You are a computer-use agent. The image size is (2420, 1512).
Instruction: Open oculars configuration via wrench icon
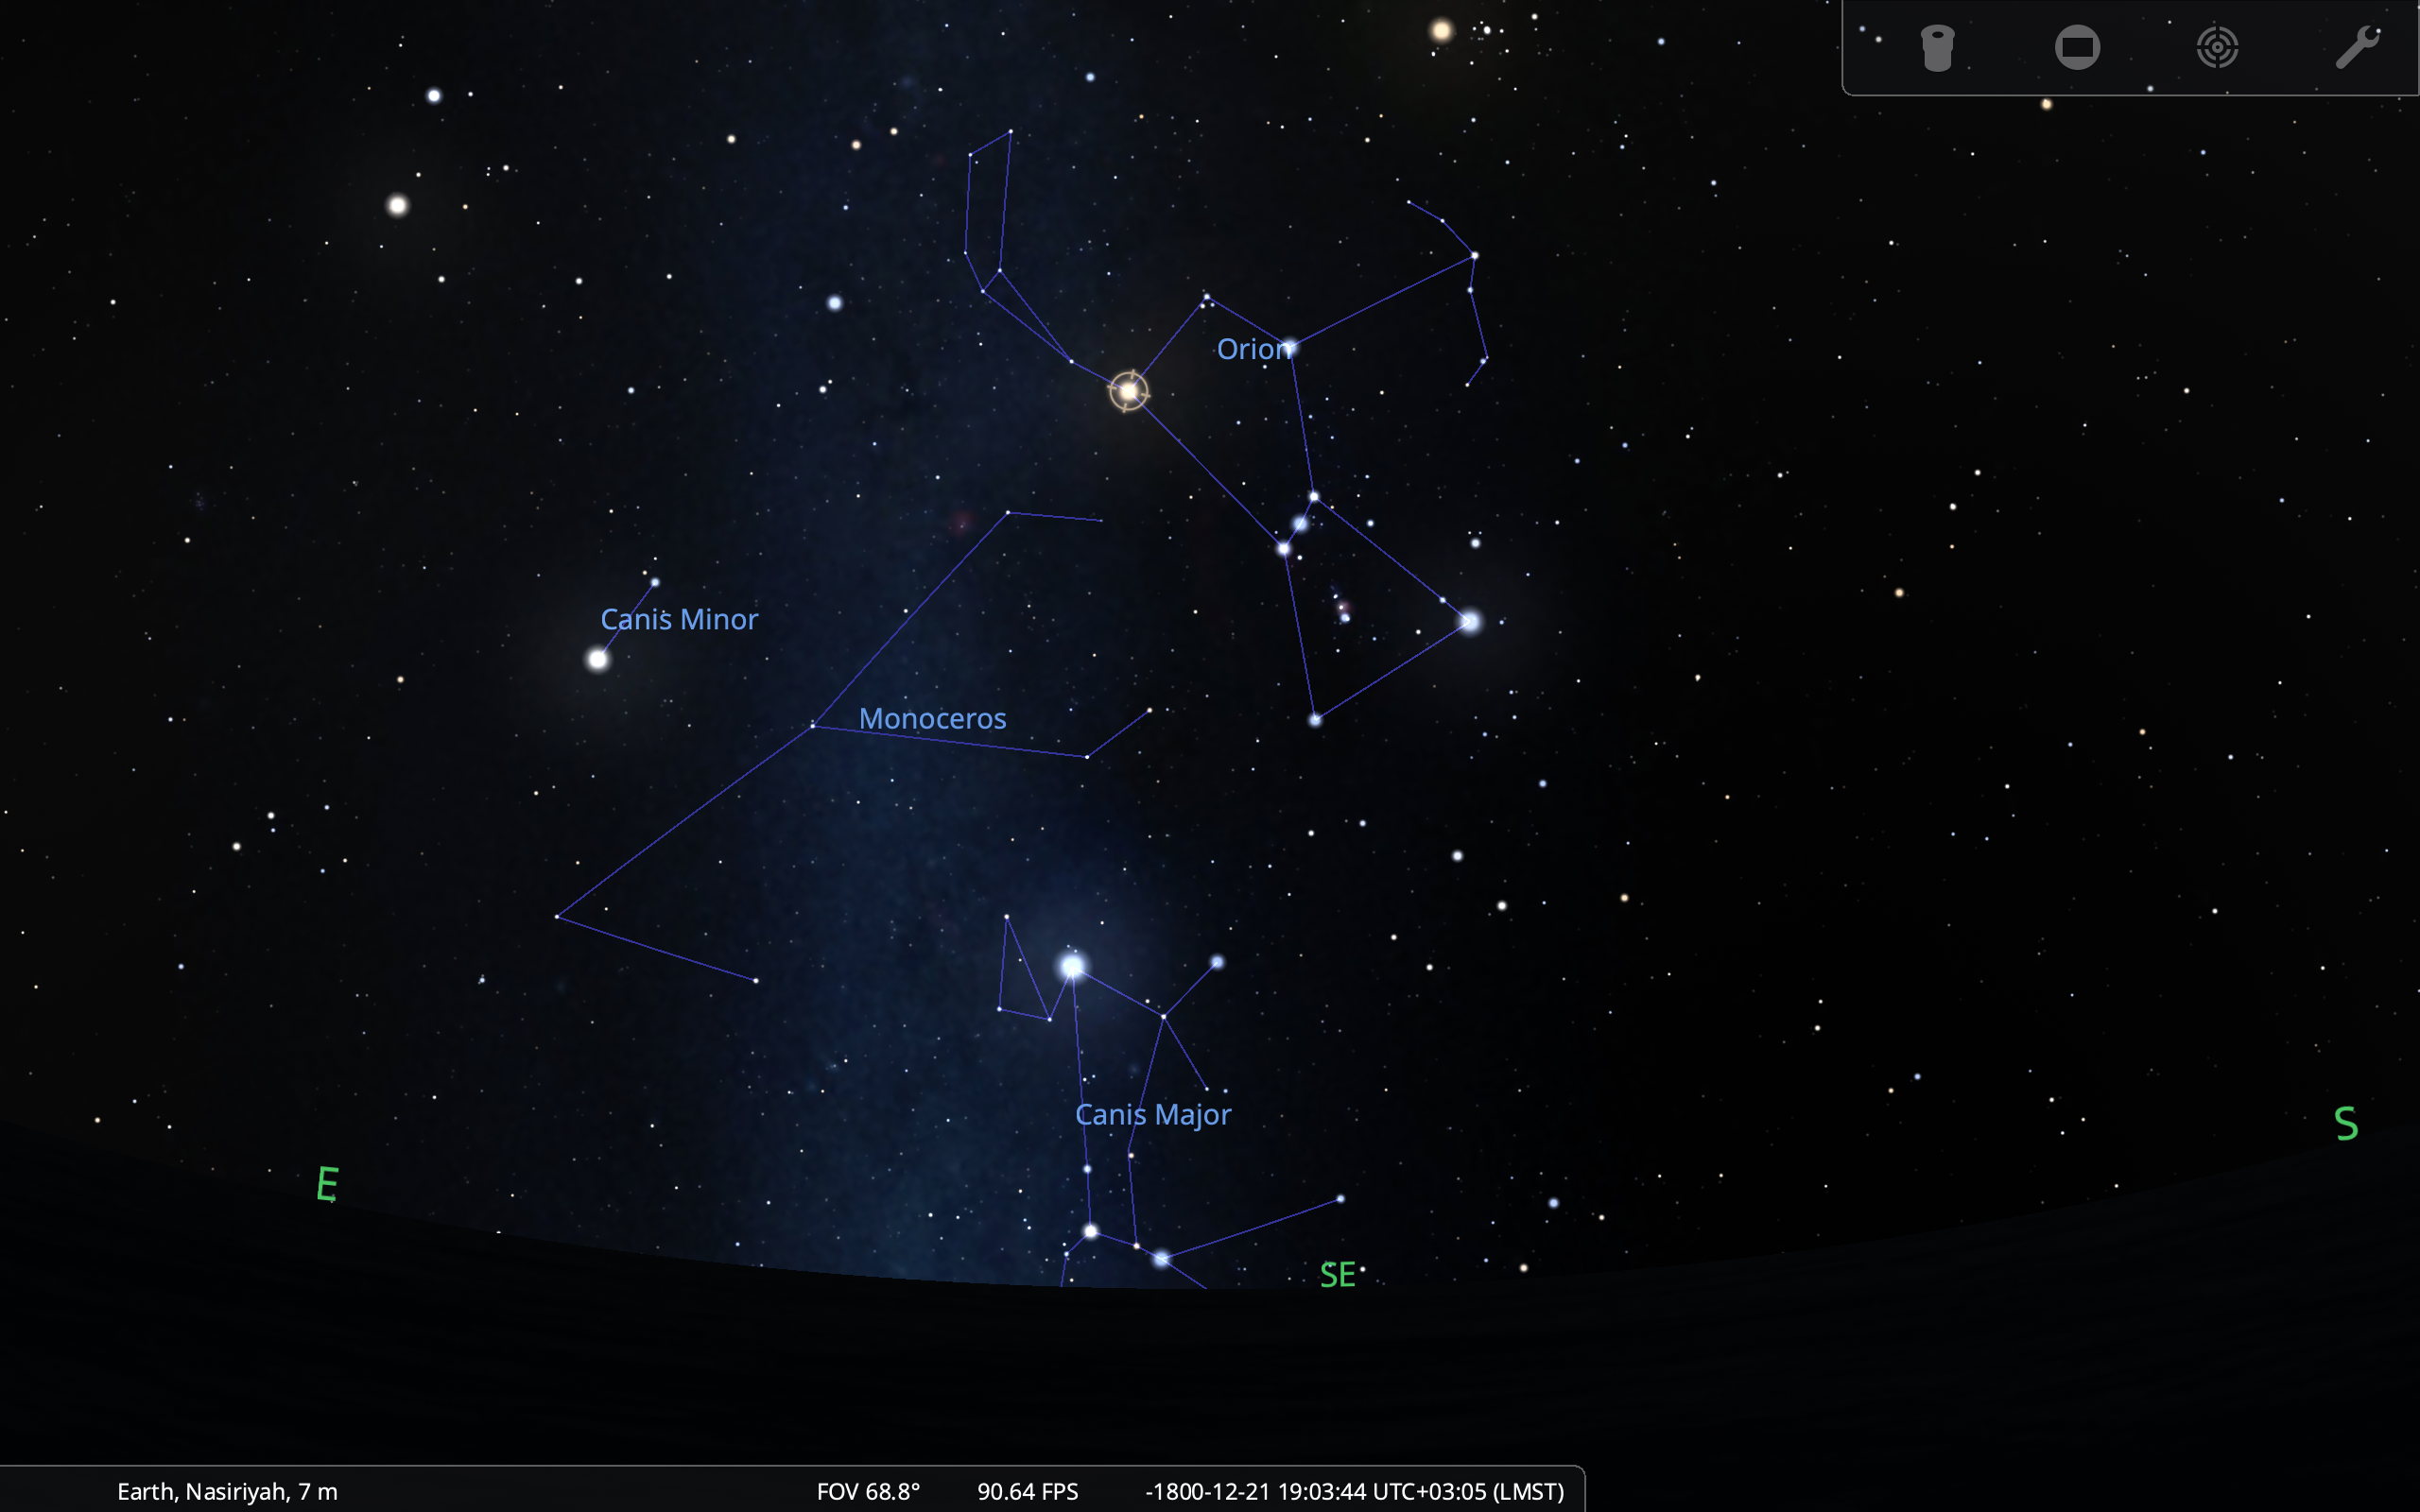tap(2357, 48)
